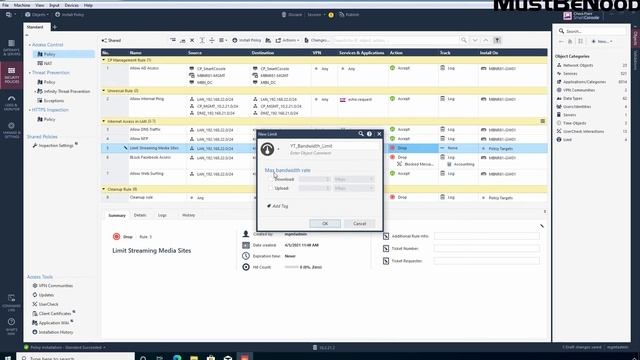Open the Actions dropdown in toolbar
Image resolution: width=640 pixels, height=360 pixels.
click(x=288, y=40)
